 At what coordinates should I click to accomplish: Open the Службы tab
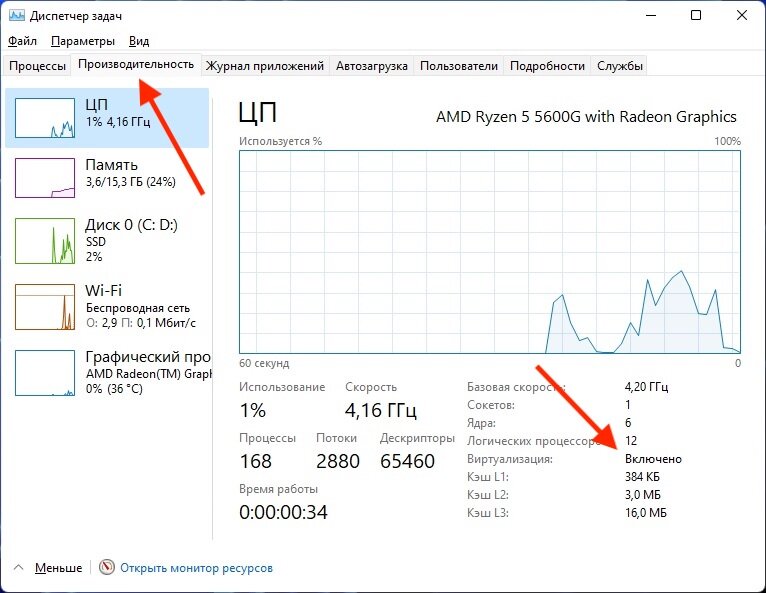[619, 66]
